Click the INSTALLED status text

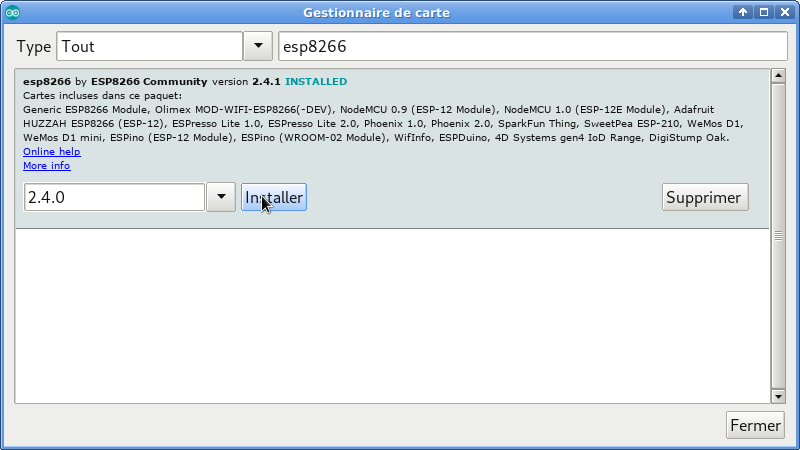pyautogui.click(x=316, y=82)
